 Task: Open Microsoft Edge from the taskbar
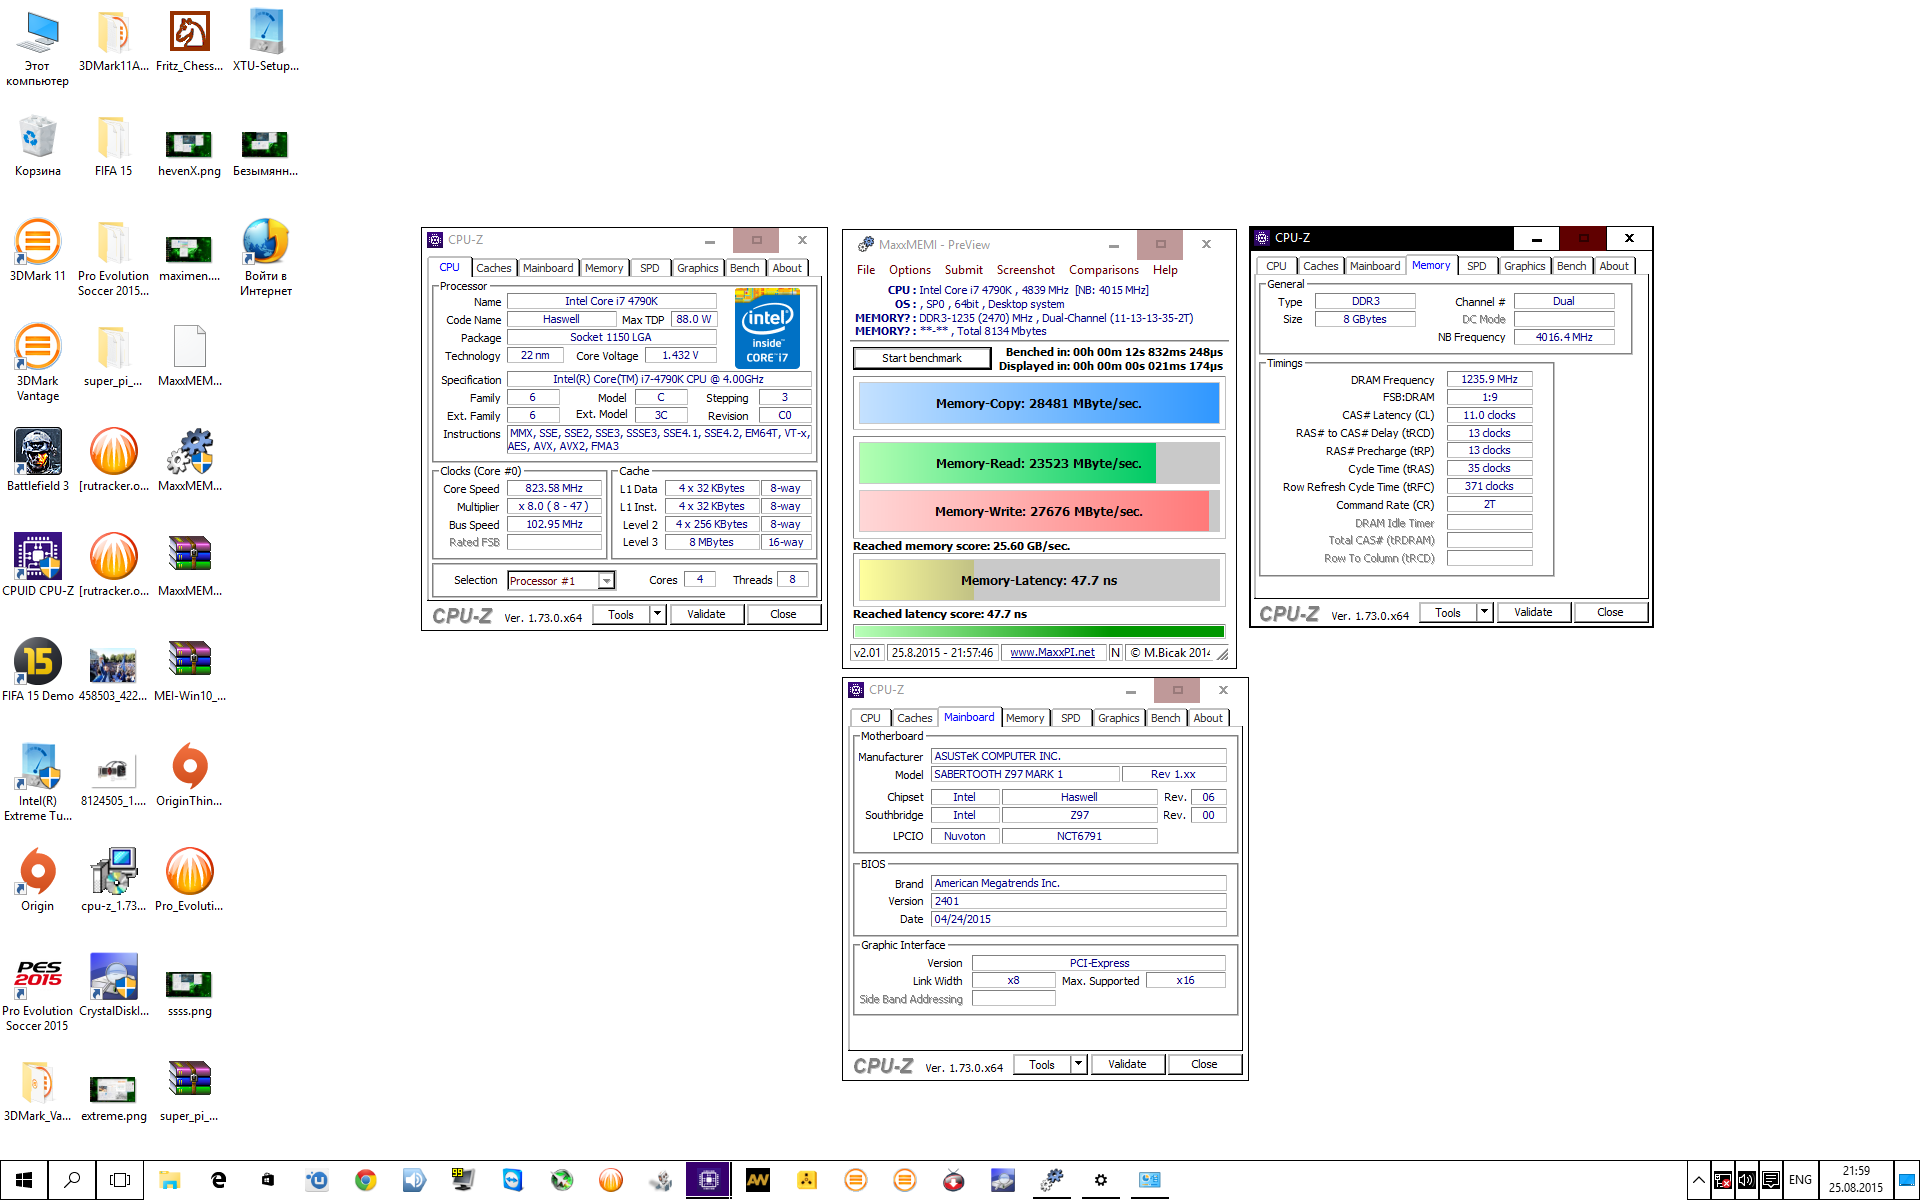pos(219,1180)
